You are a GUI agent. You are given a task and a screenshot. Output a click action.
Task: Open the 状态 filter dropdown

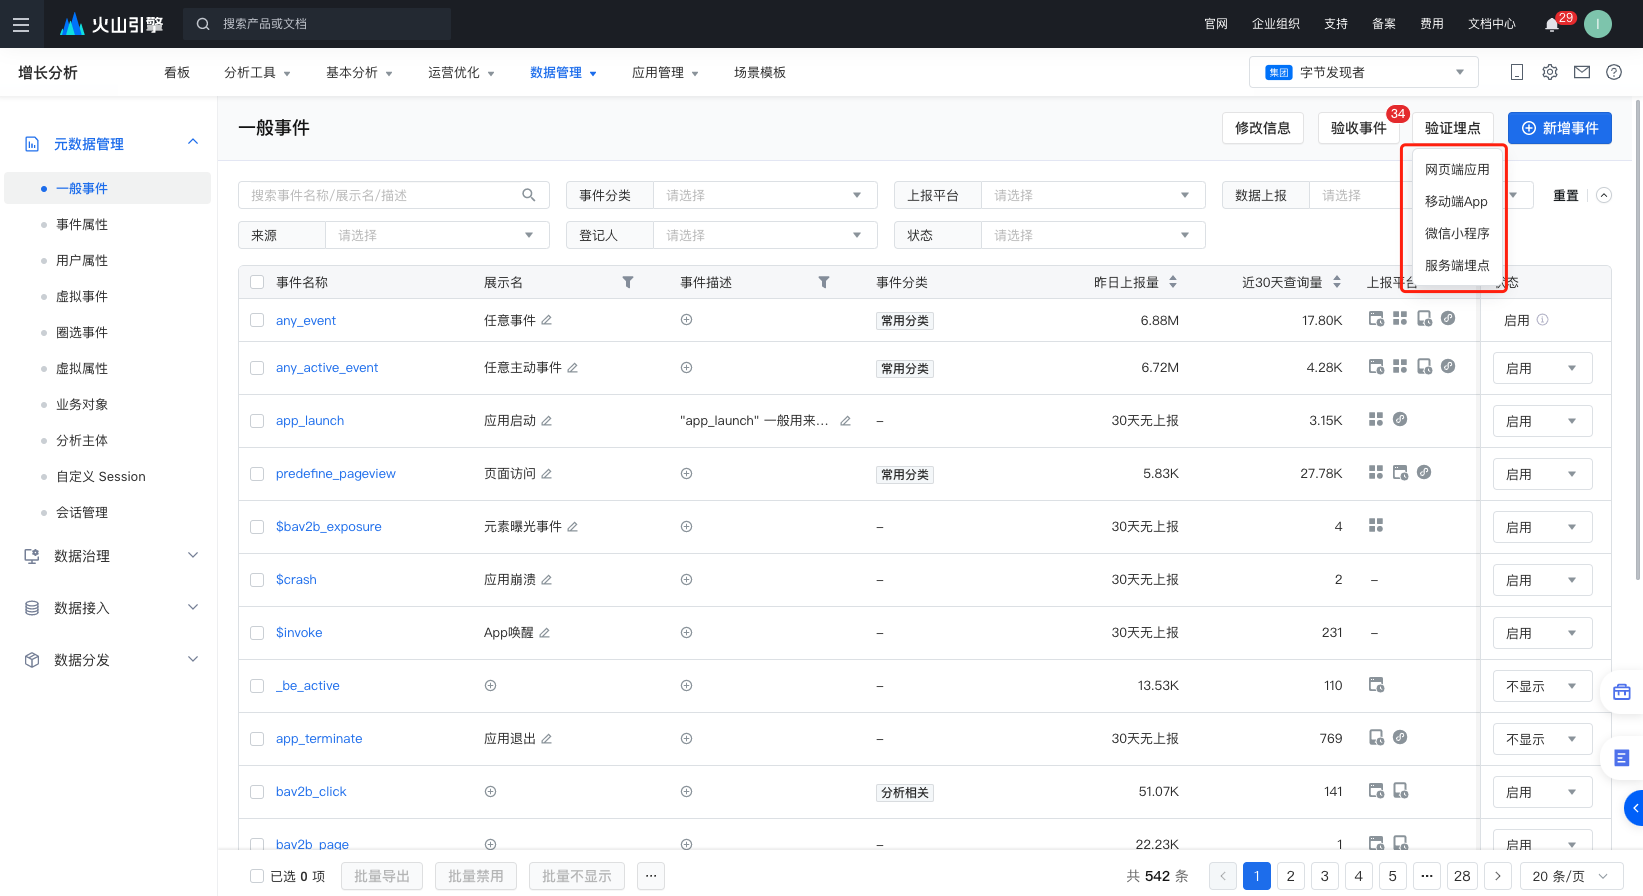coord(1093,235)
